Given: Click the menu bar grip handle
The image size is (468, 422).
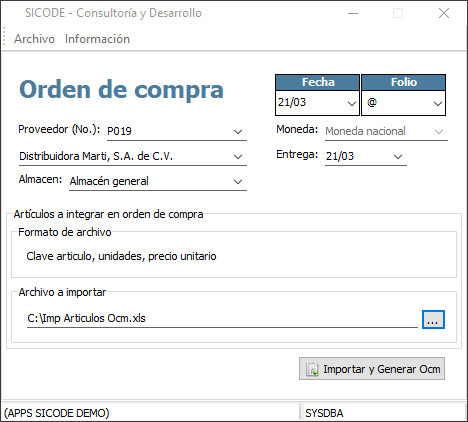Looking at the screenshot, I should tap(4, 36).
